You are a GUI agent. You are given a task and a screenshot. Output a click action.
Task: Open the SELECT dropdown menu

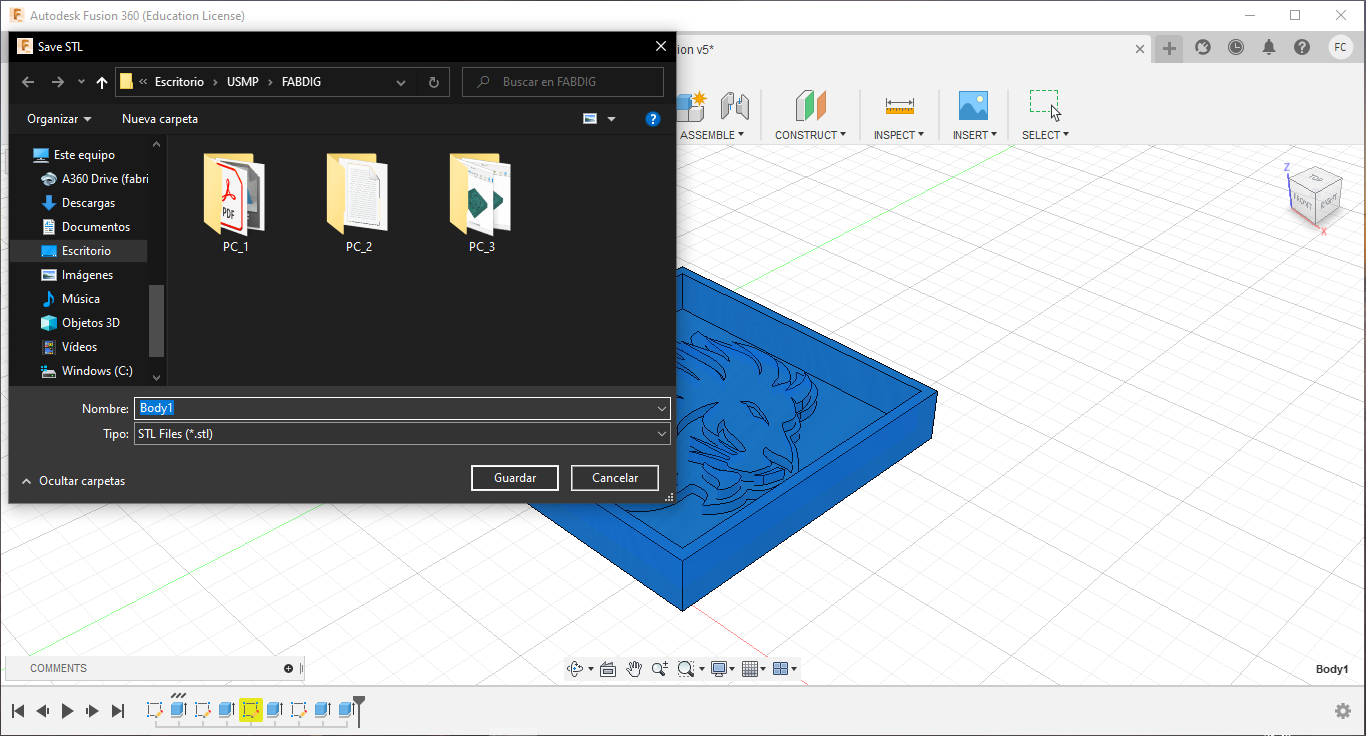point(1045,135)
